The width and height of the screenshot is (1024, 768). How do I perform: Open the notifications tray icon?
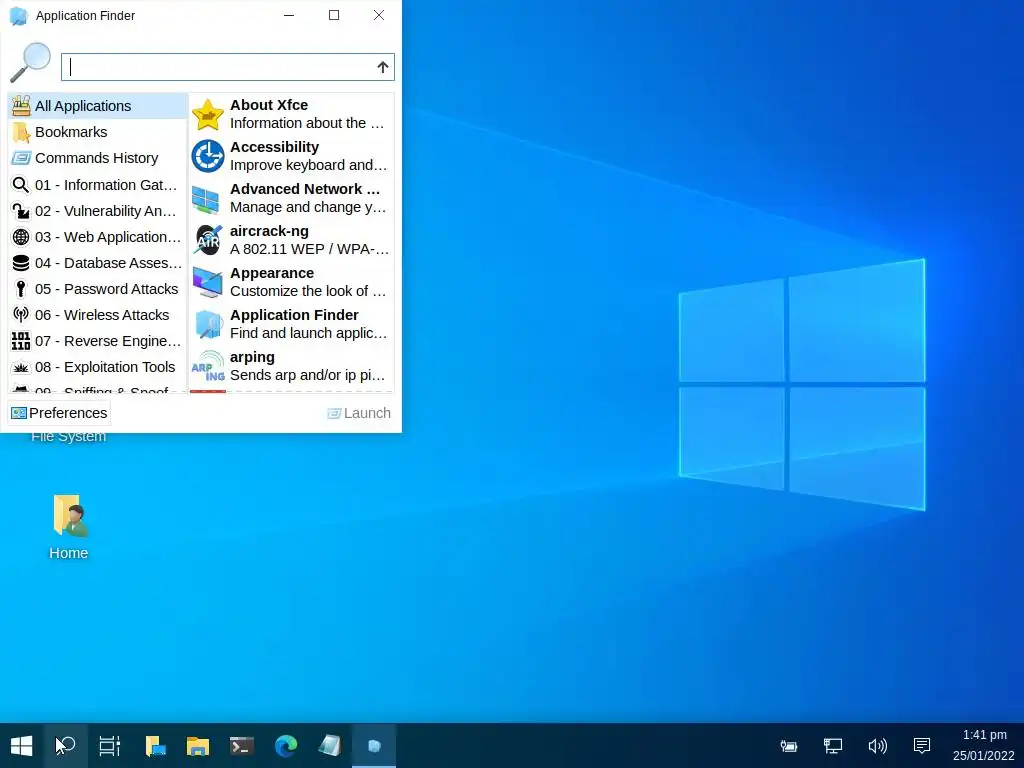pos(922,746)
